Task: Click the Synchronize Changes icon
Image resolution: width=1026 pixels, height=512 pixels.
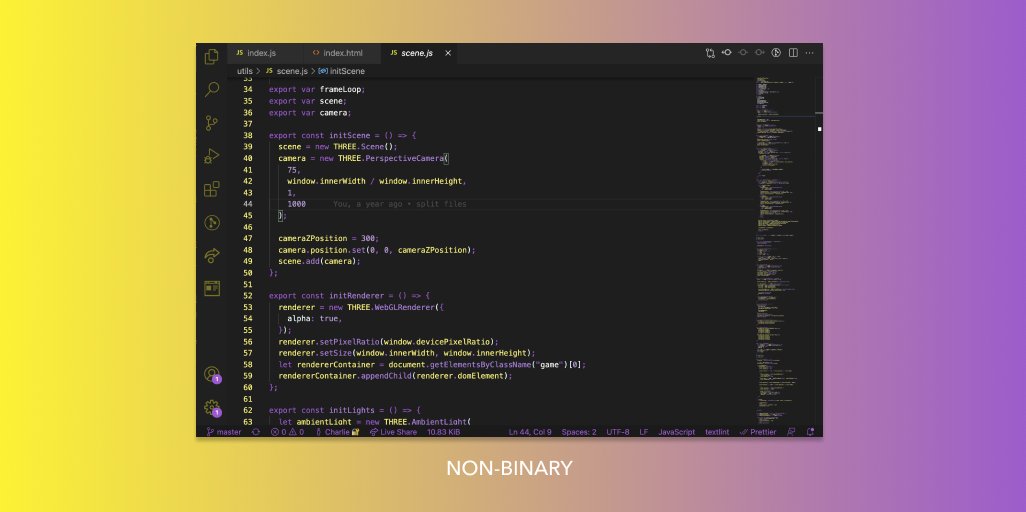Action: point(255,432)
